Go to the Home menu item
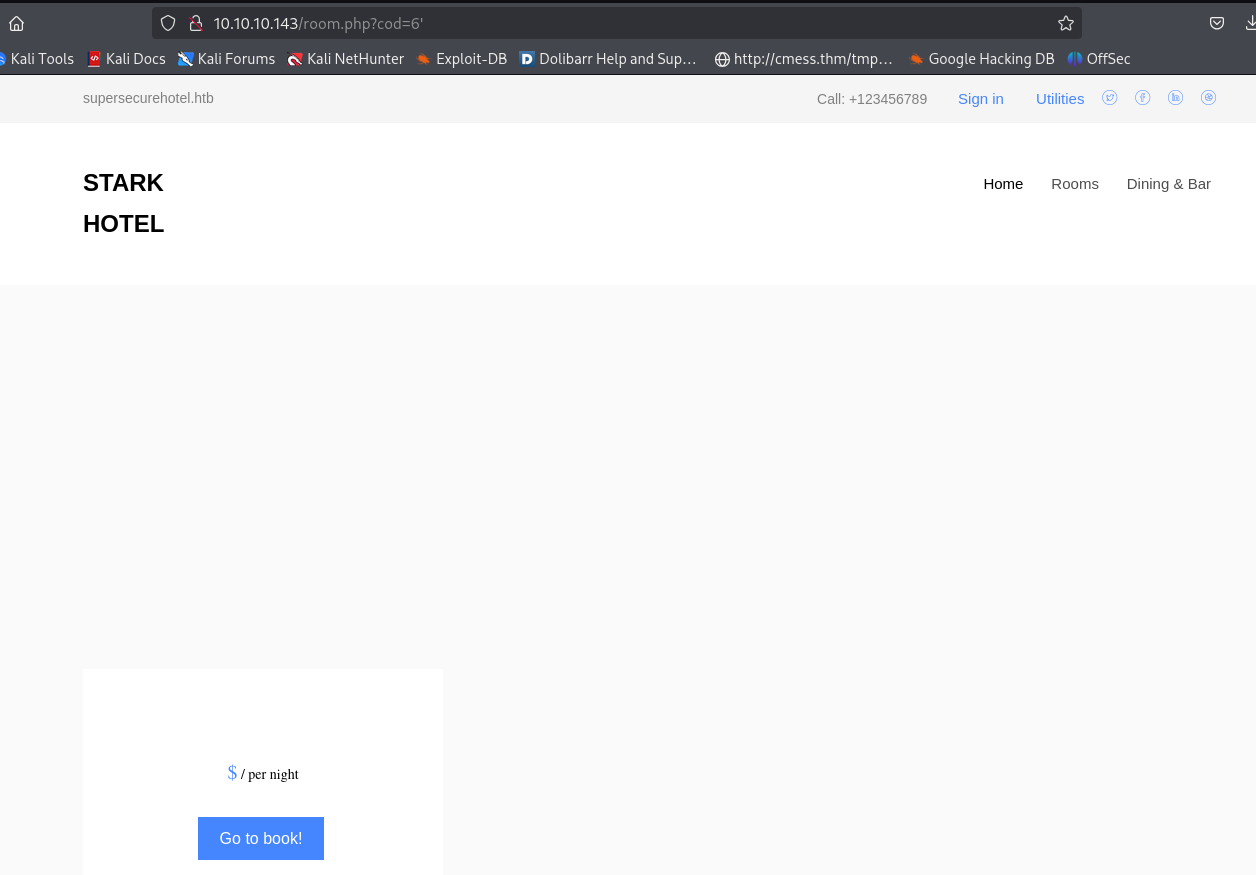The height and width of the screenshot is (875, 1256). 1003,184
